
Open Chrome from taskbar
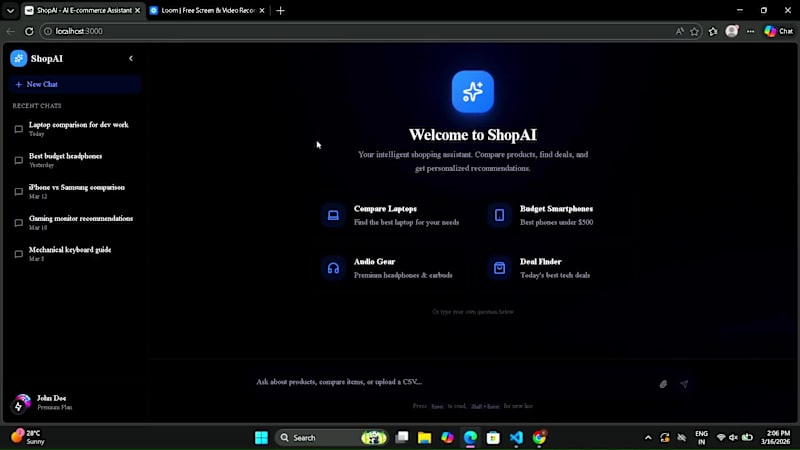539,438
